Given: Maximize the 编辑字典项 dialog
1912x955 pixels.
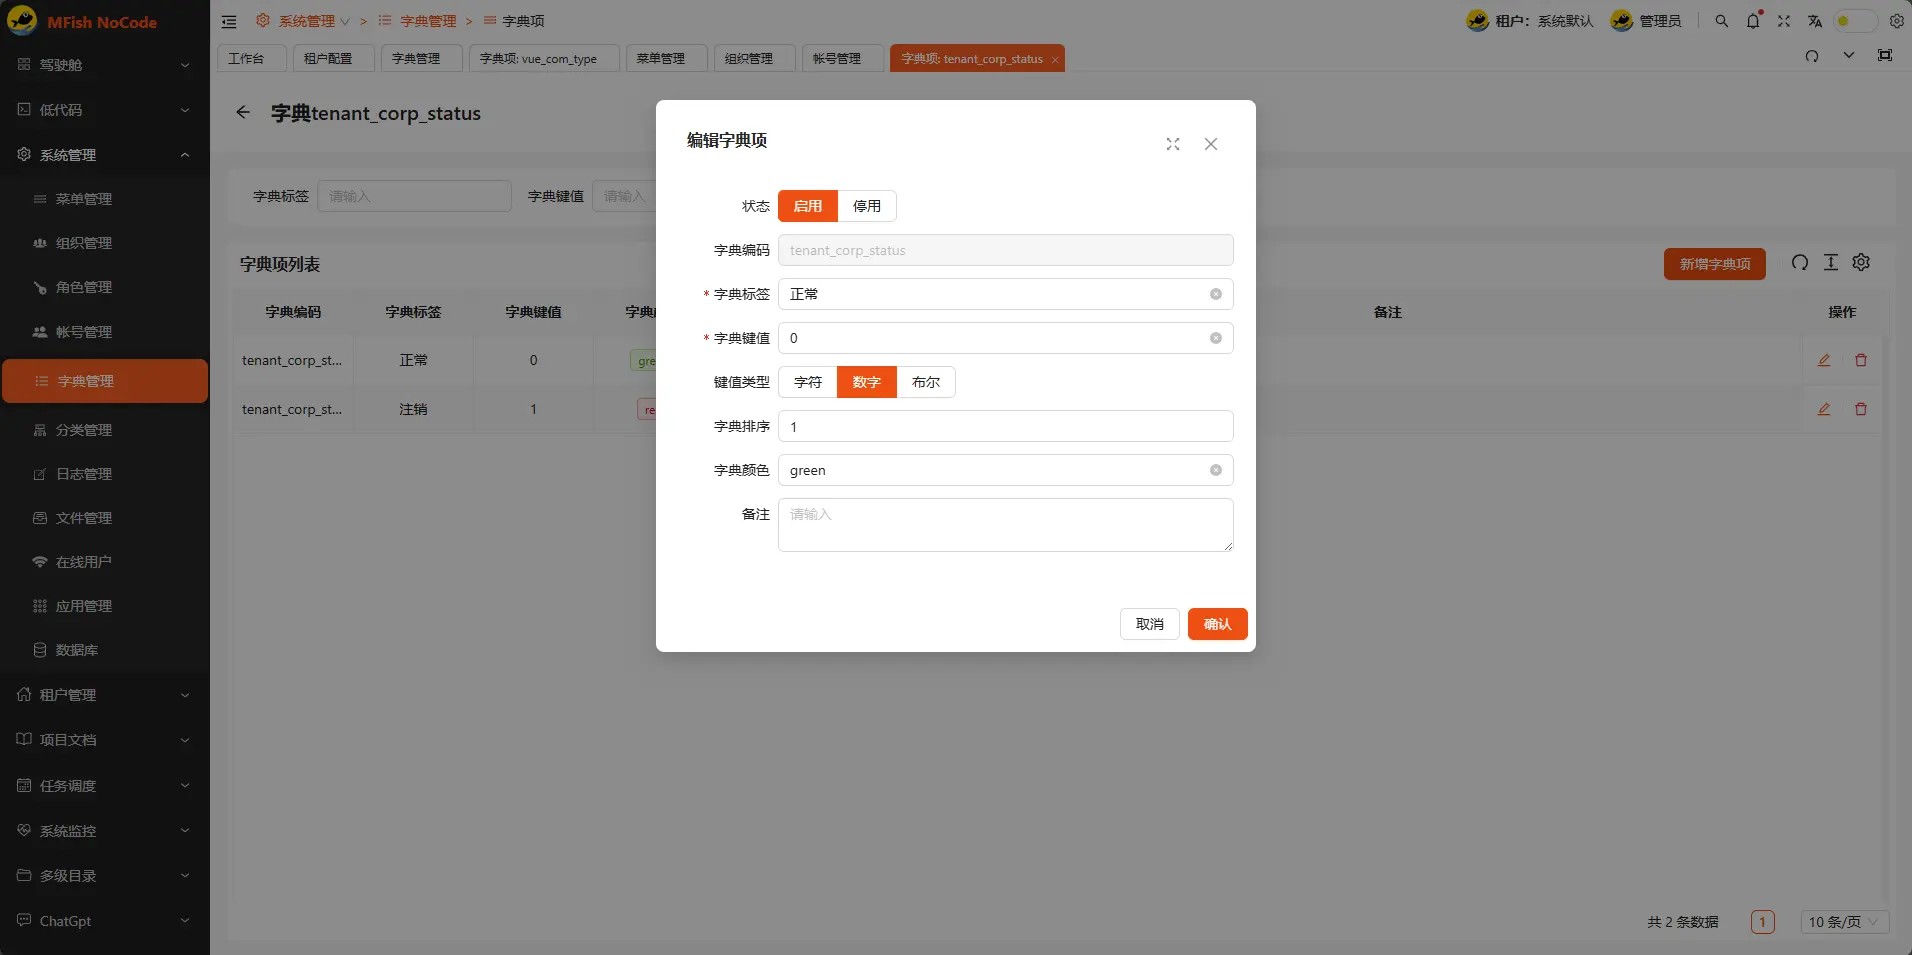Looking at the screenshot, I should coord(1173,144).
